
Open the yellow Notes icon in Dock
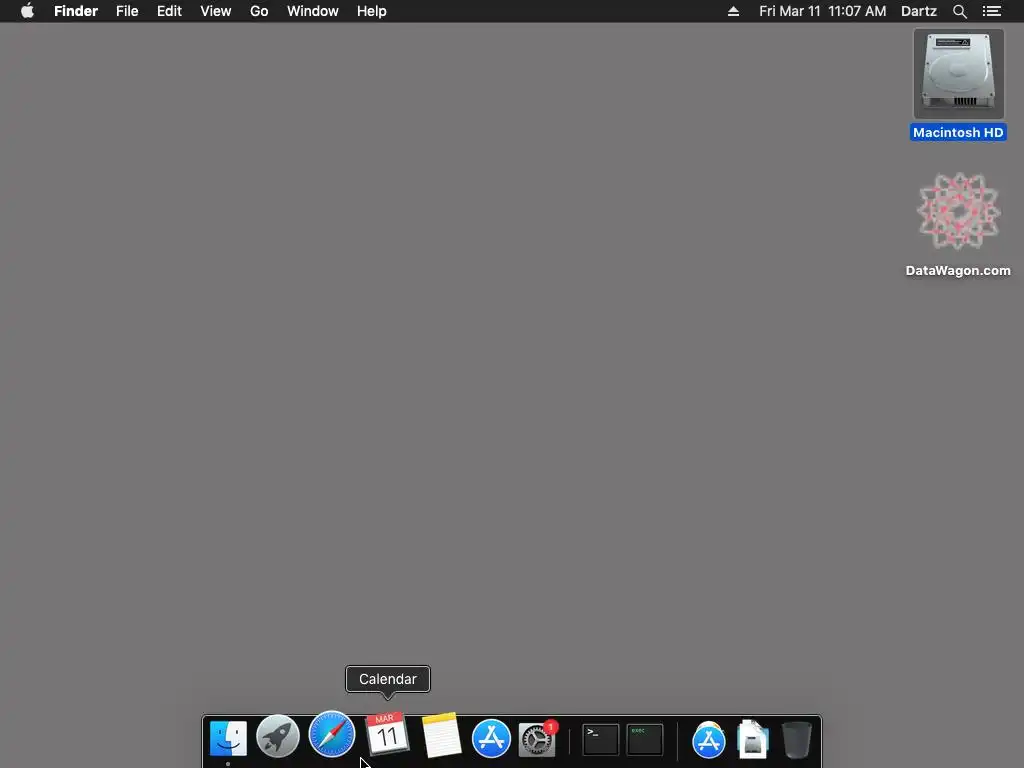point(441,735)
